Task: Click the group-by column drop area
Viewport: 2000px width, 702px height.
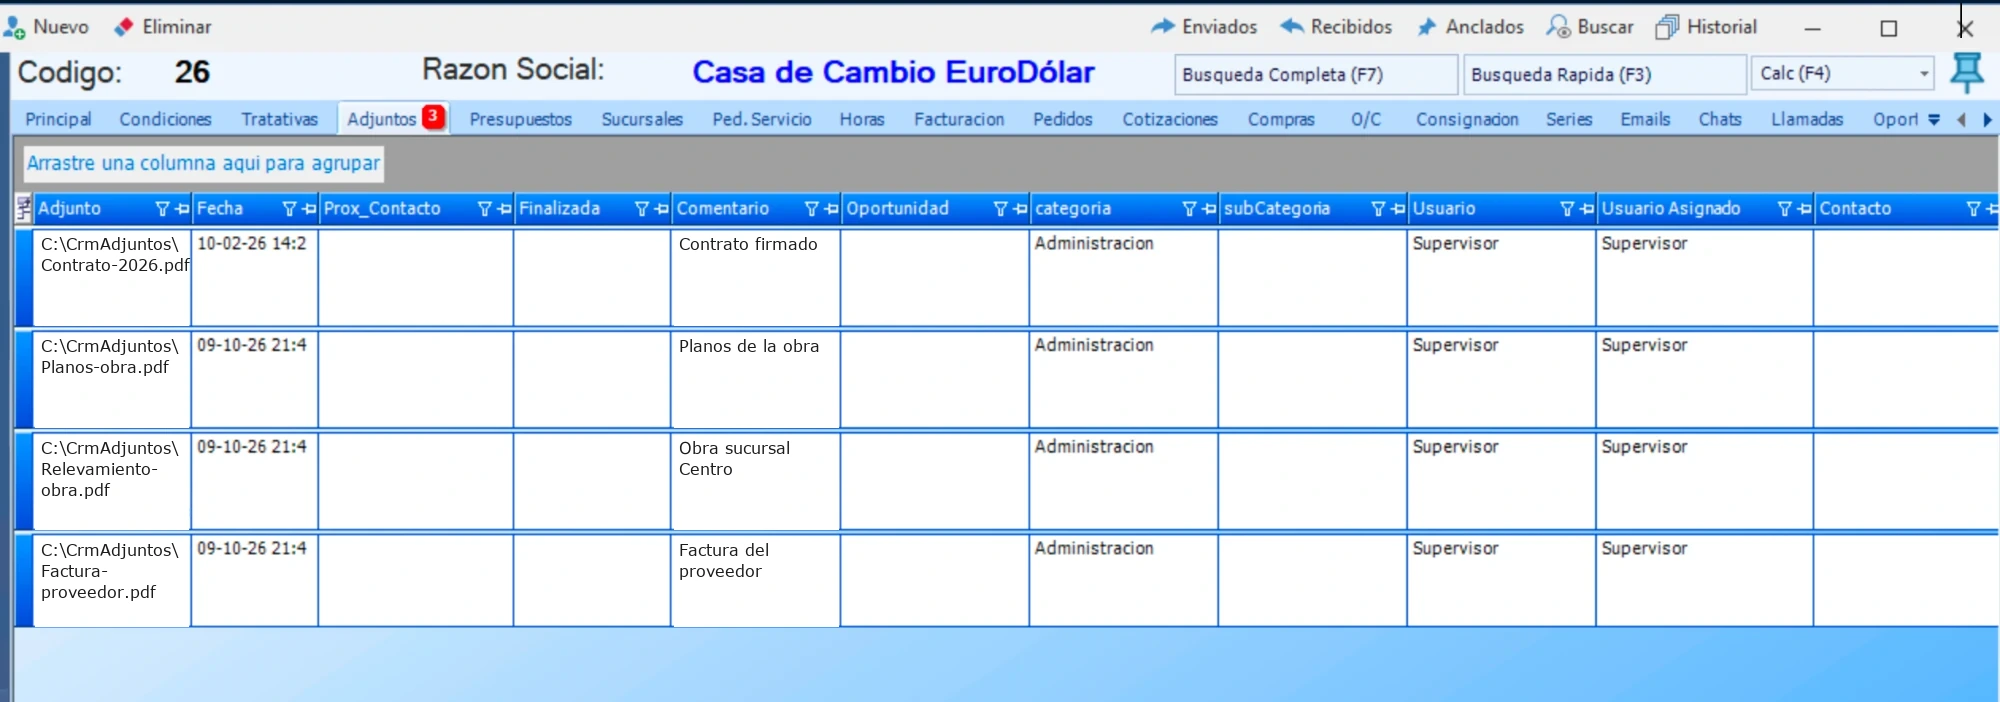Action: [203, 163]
